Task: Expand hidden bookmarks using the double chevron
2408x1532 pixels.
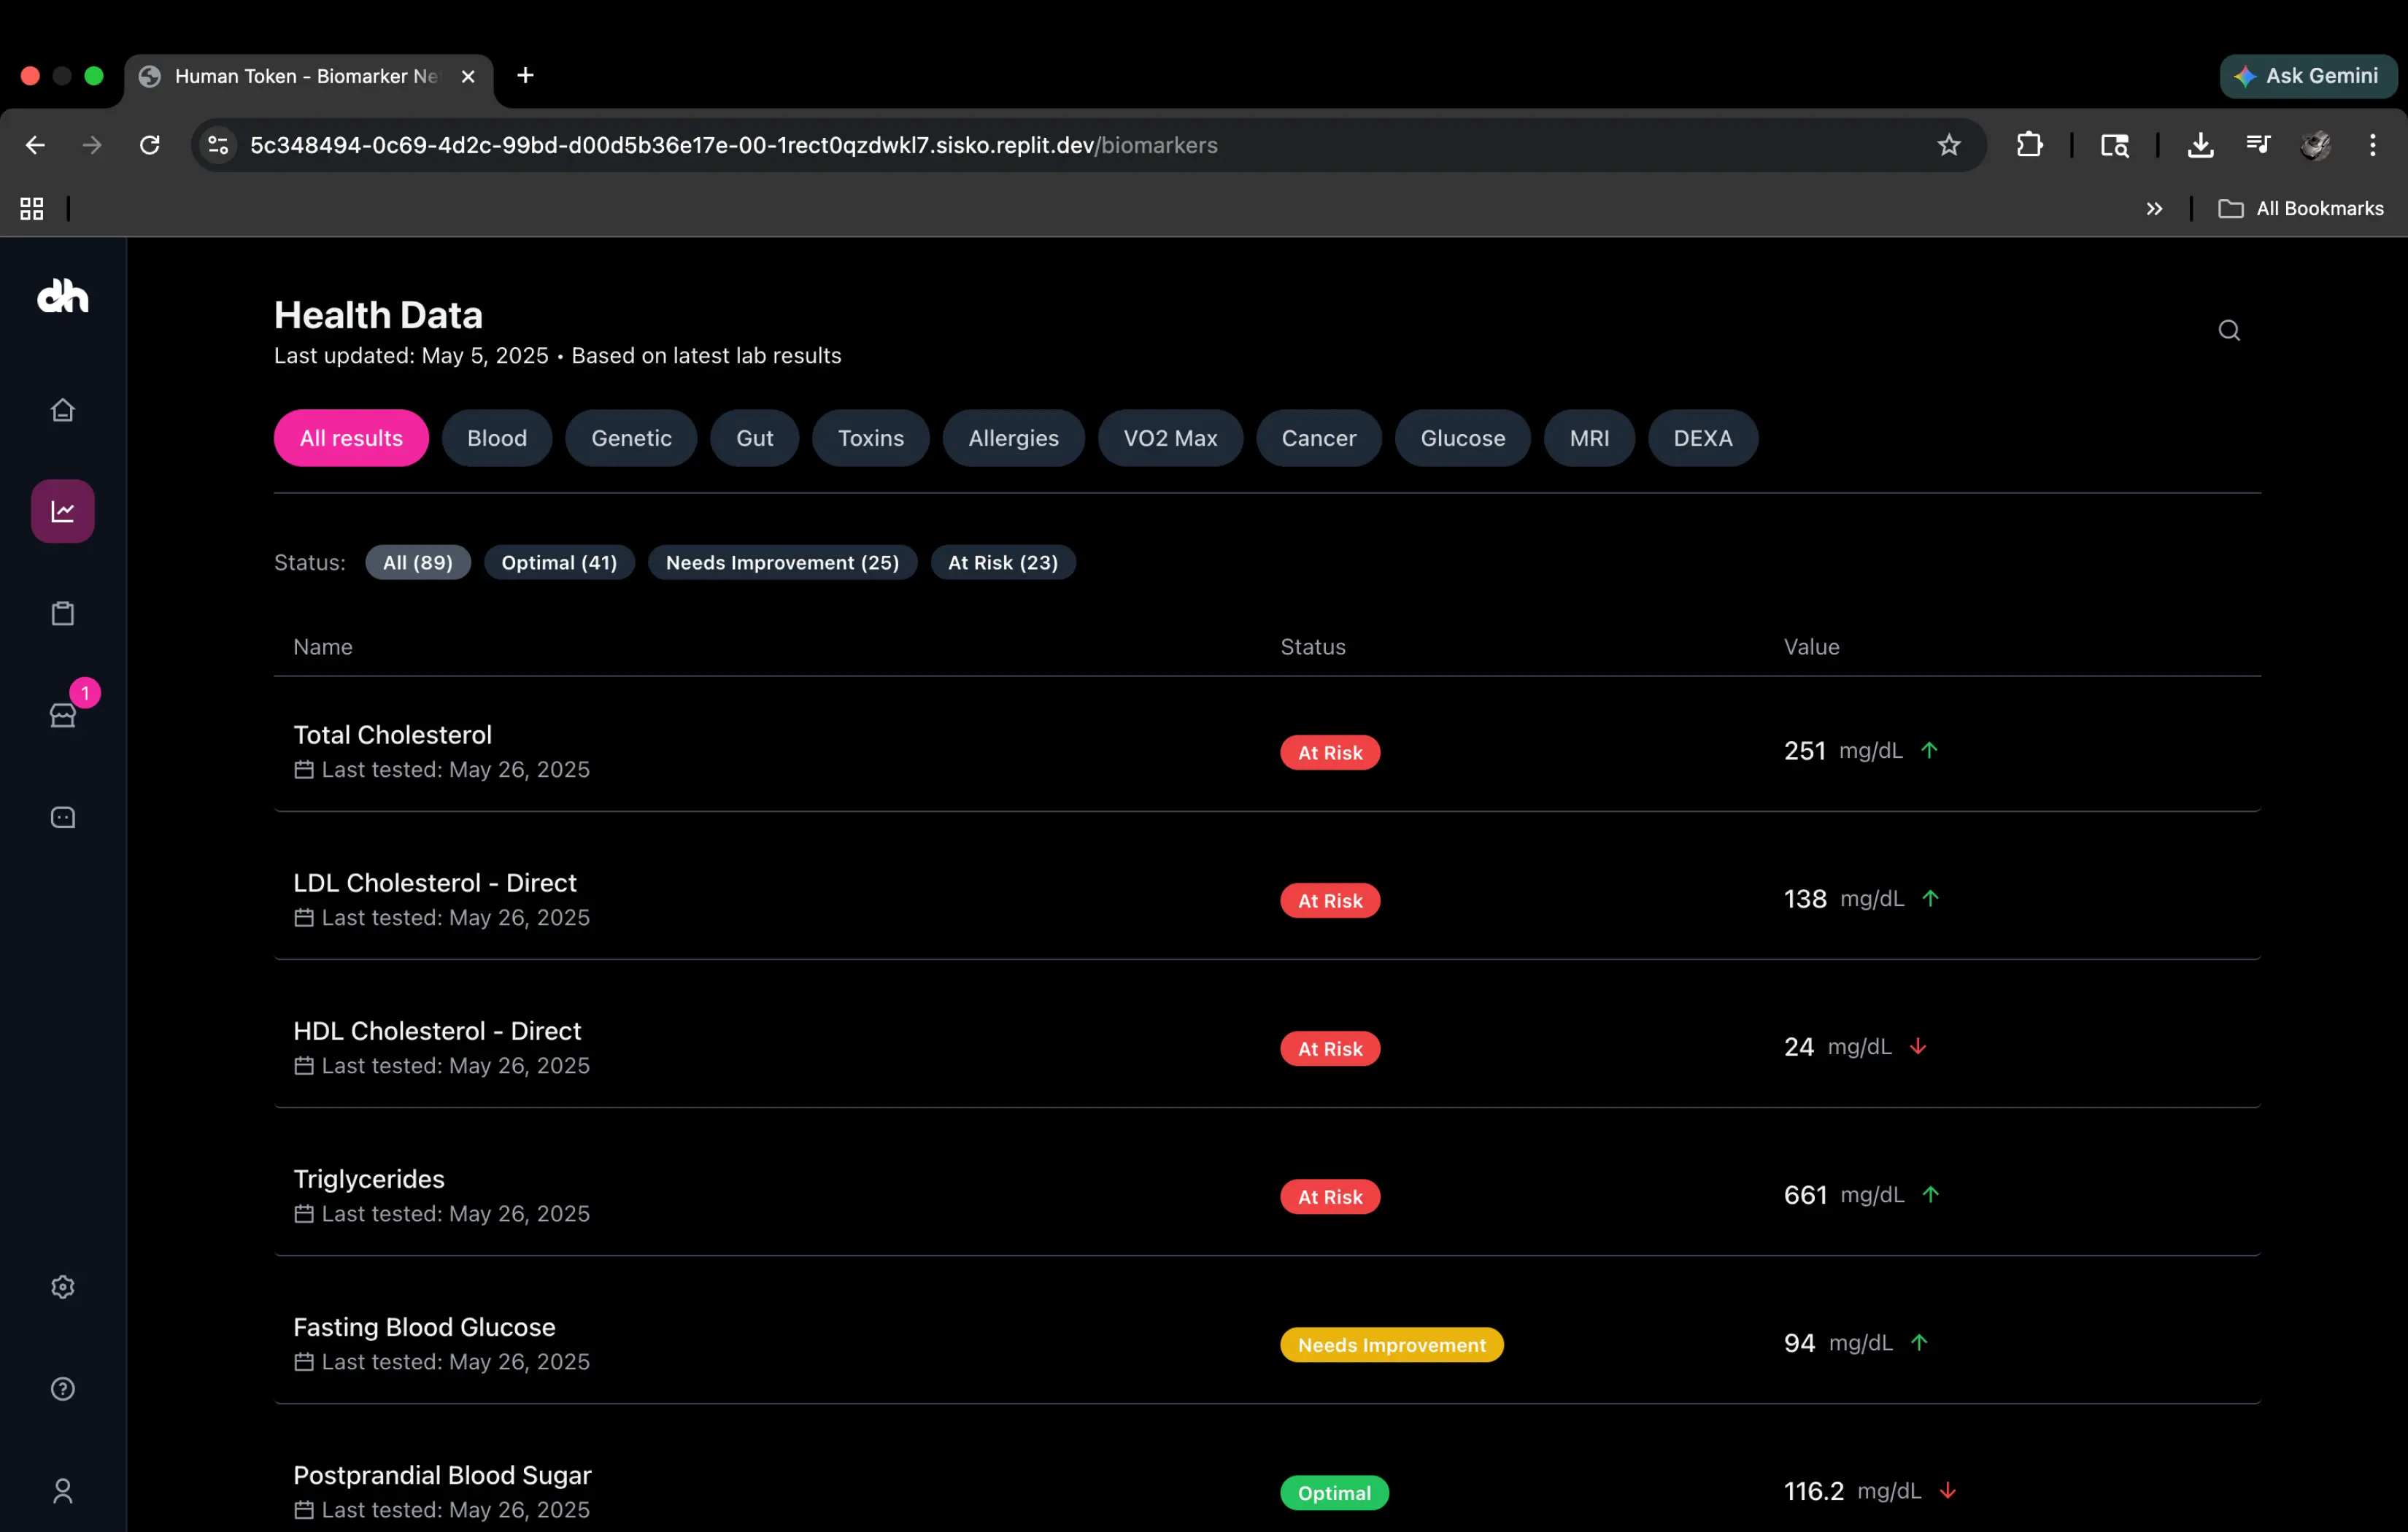Action: coord(2155,208)
